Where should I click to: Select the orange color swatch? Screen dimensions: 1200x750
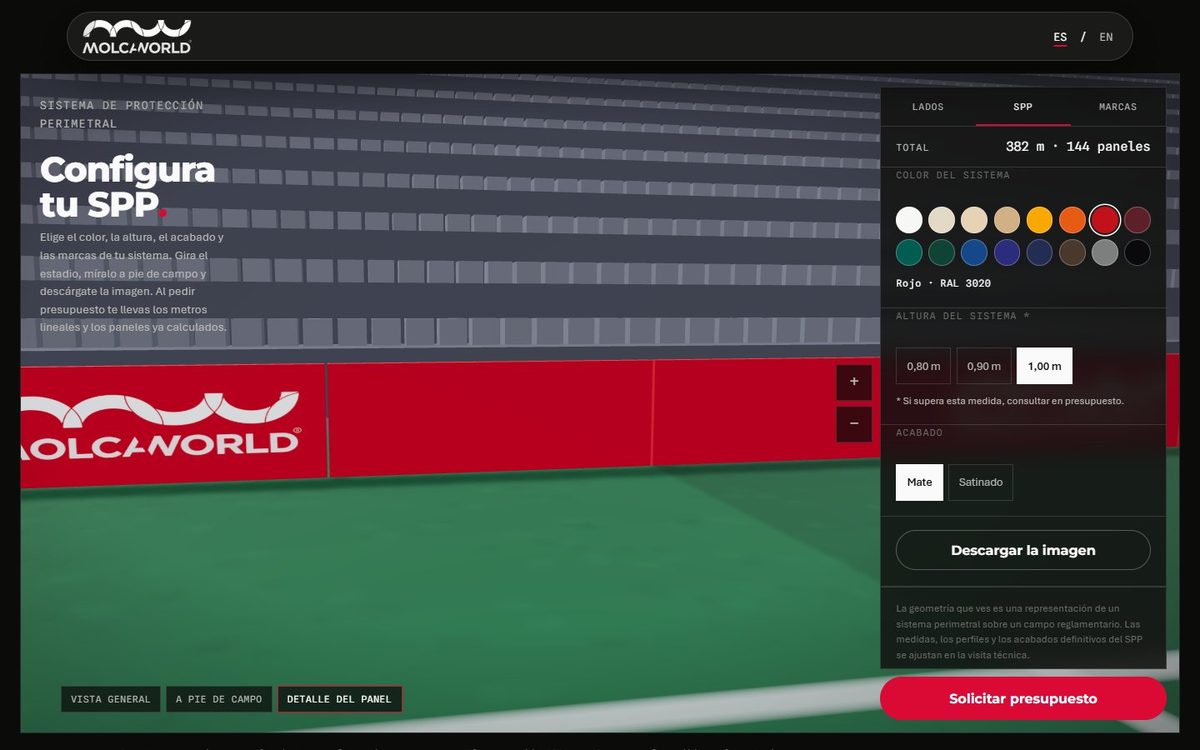[x=1072, y=220]
